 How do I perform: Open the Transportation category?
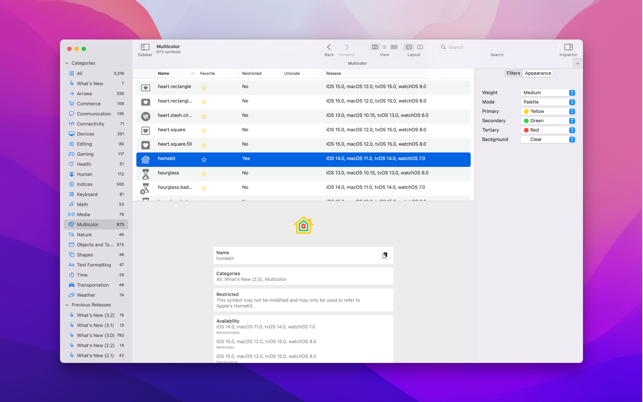point(96,285)
